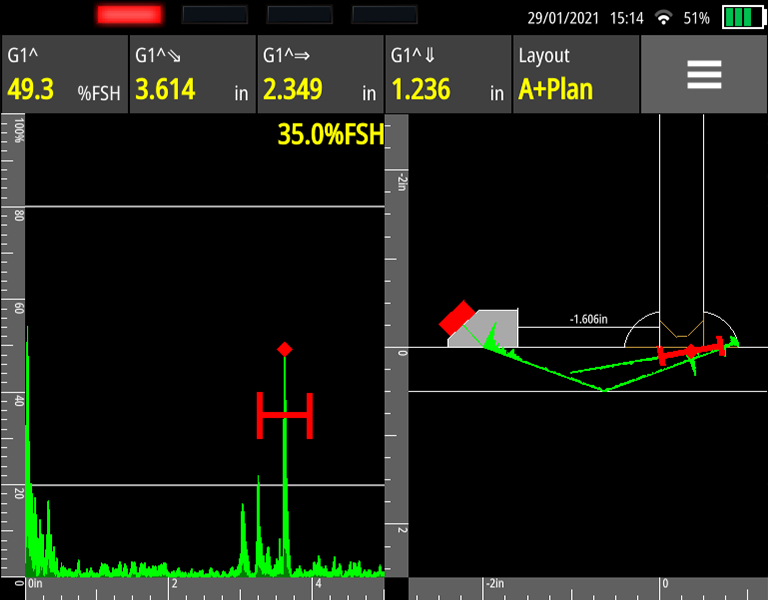Select the red probe wedge icon
This screenshot has height=600, width=768.
[x=457, y=318]
